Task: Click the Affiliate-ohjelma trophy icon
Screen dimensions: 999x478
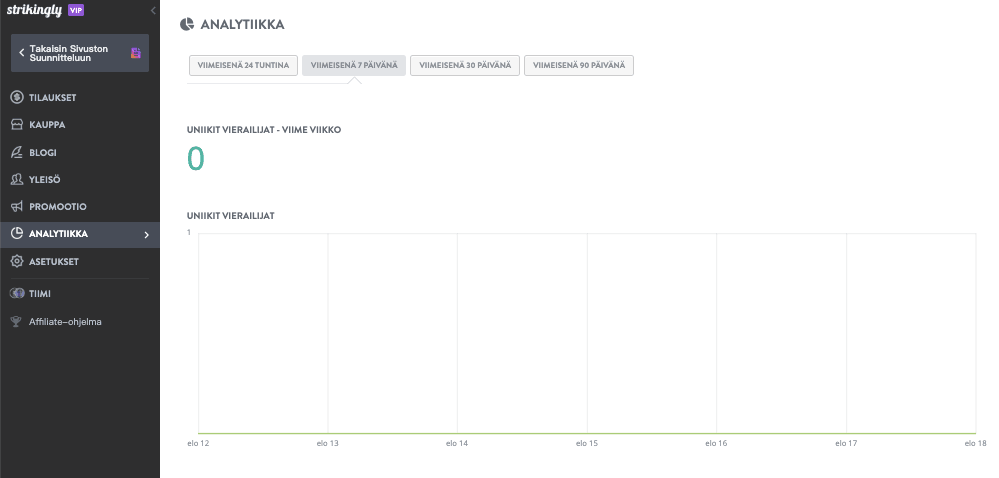Action: 17,322
